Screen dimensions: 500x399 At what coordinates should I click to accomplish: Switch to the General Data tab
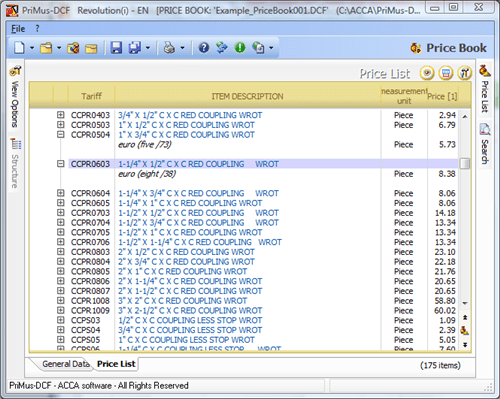(66, 364)
